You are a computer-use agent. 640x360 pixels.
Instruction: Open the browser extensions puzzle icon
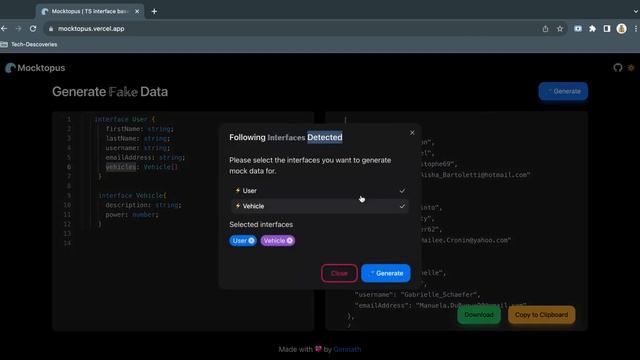point(592,29)
